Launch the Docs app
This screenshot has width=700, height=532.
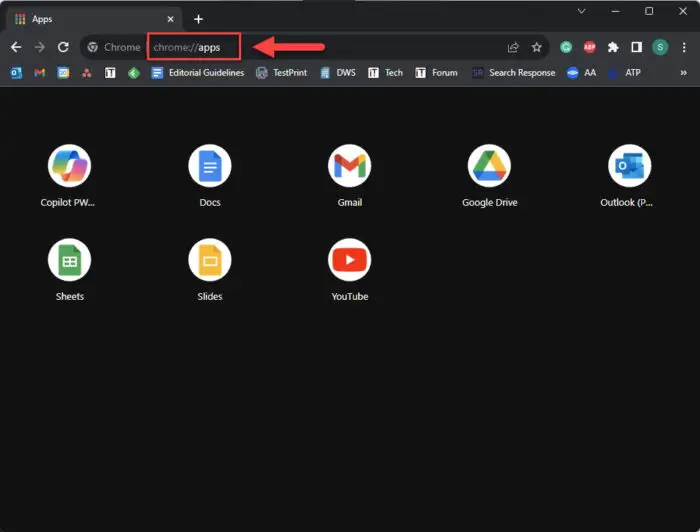(x=210, y=166)
